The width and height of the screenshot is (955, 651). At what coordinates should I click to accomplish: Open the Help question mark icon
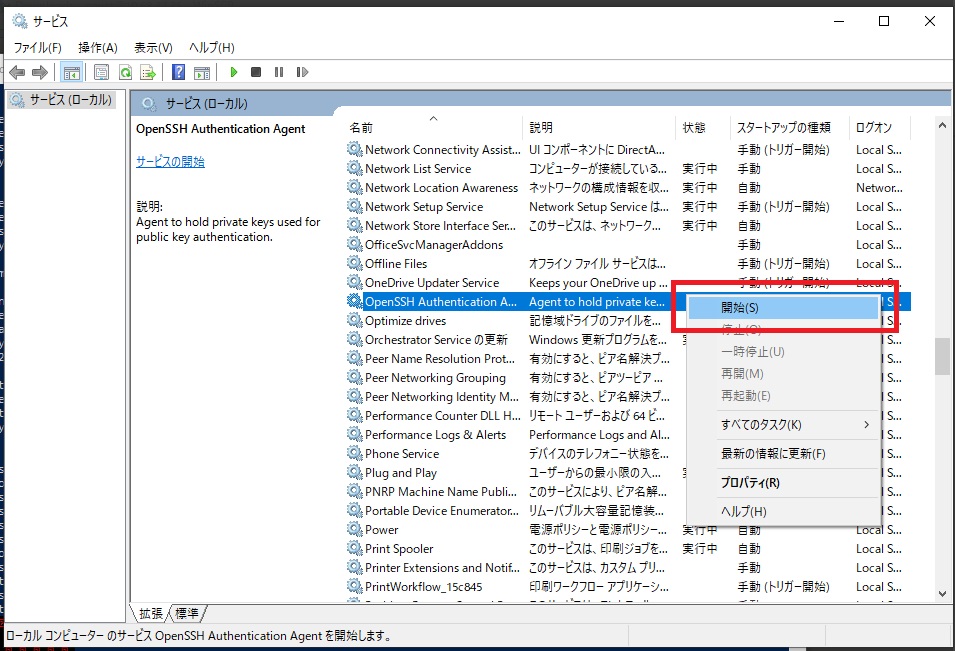pos(178,72)
